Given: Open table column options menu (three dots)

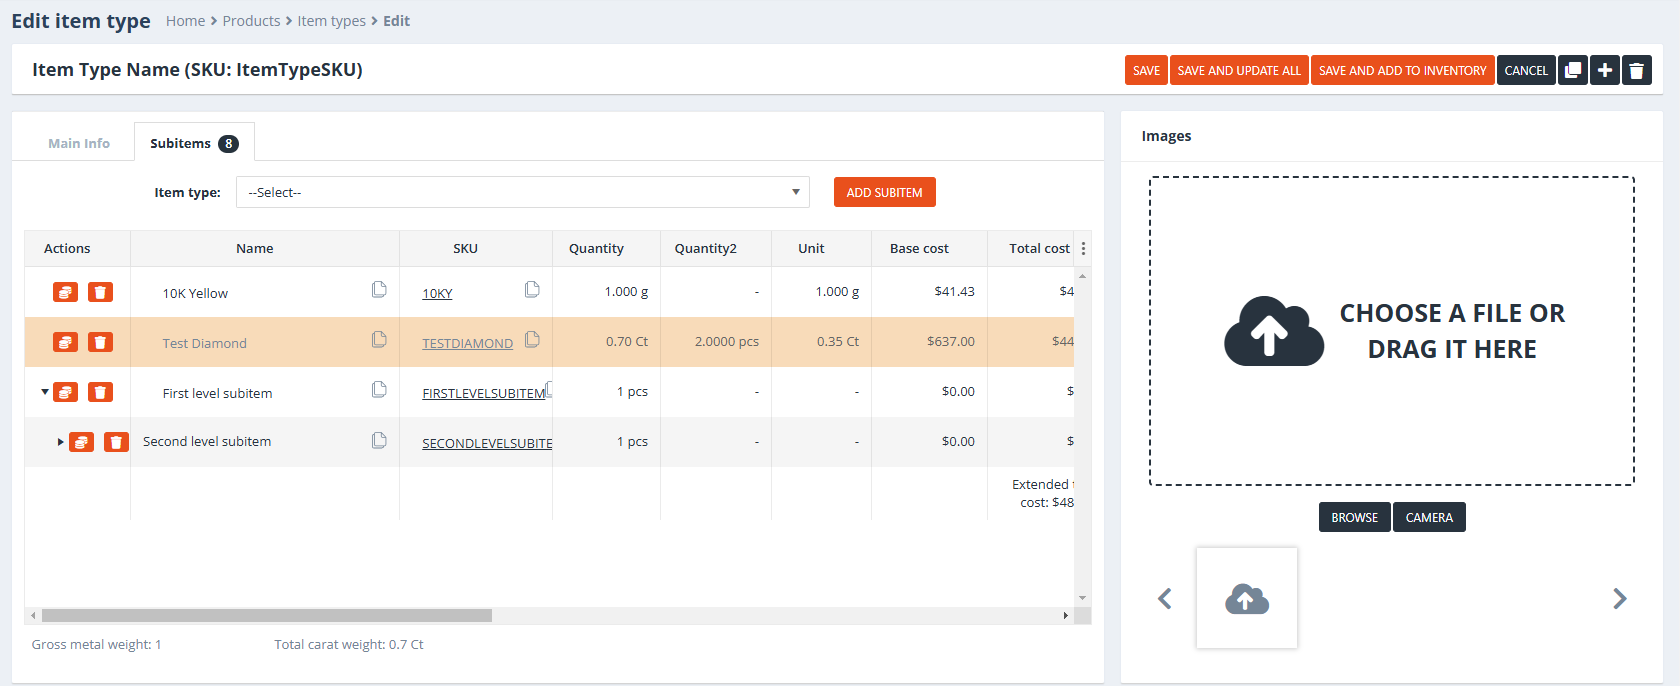Looking at the screenshot, I should click(x=1083, y=248).
